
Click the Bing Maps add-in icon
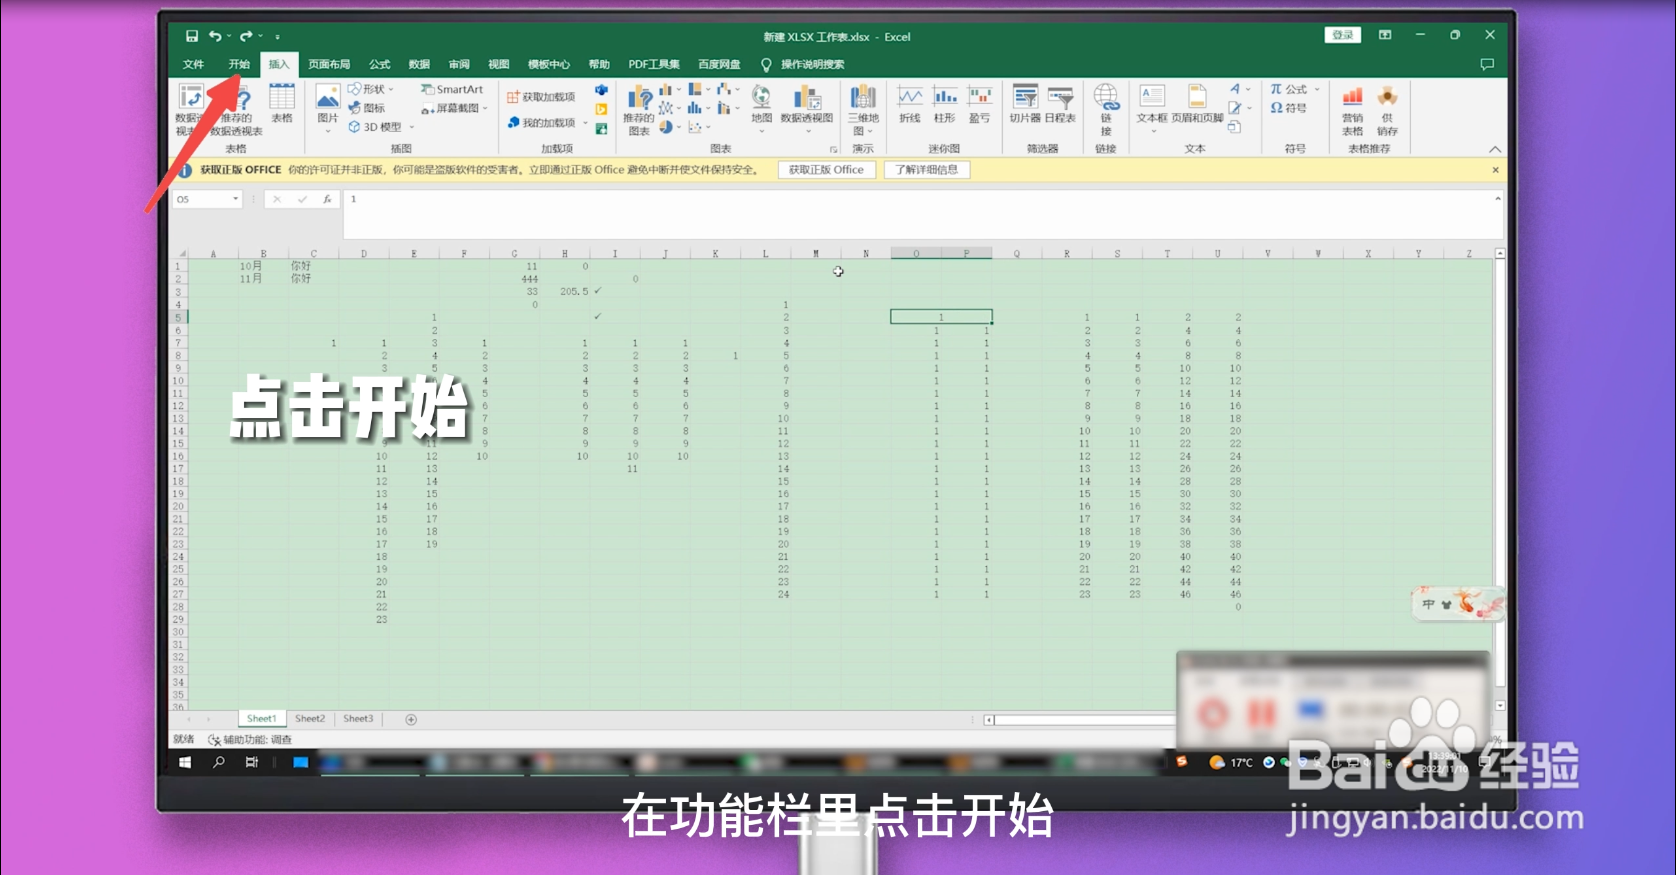[x=601, y=109]
